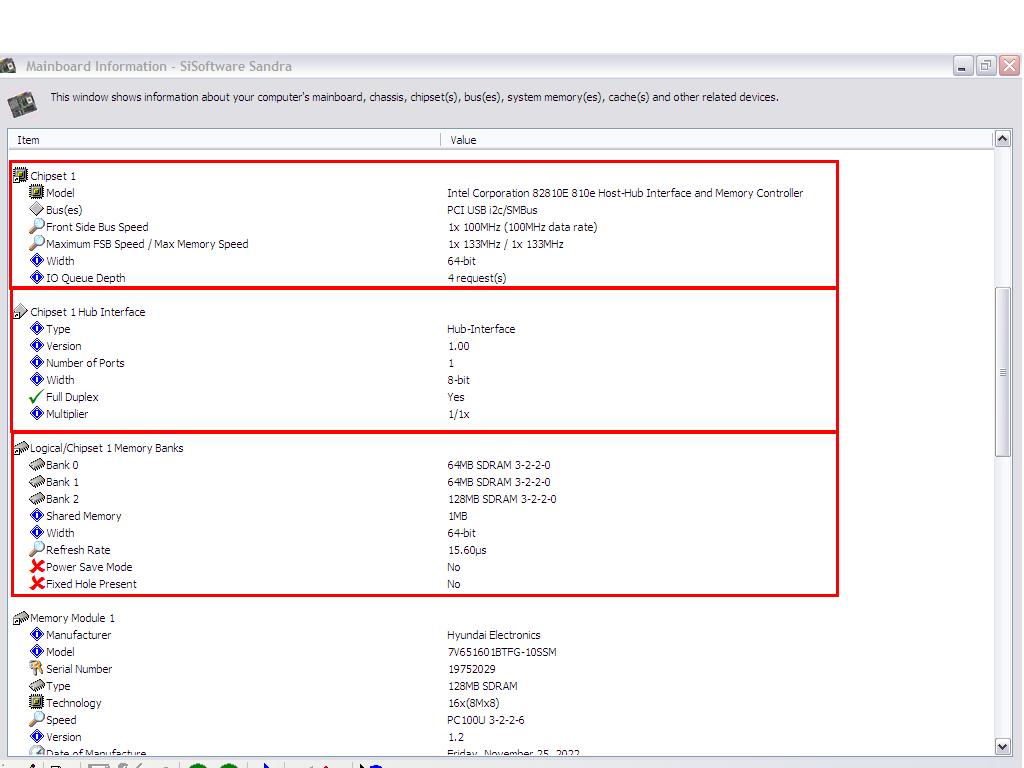The image size is (1024, 768).
Task: Select the serial number value '19752029'
Action: click(472, 669)
